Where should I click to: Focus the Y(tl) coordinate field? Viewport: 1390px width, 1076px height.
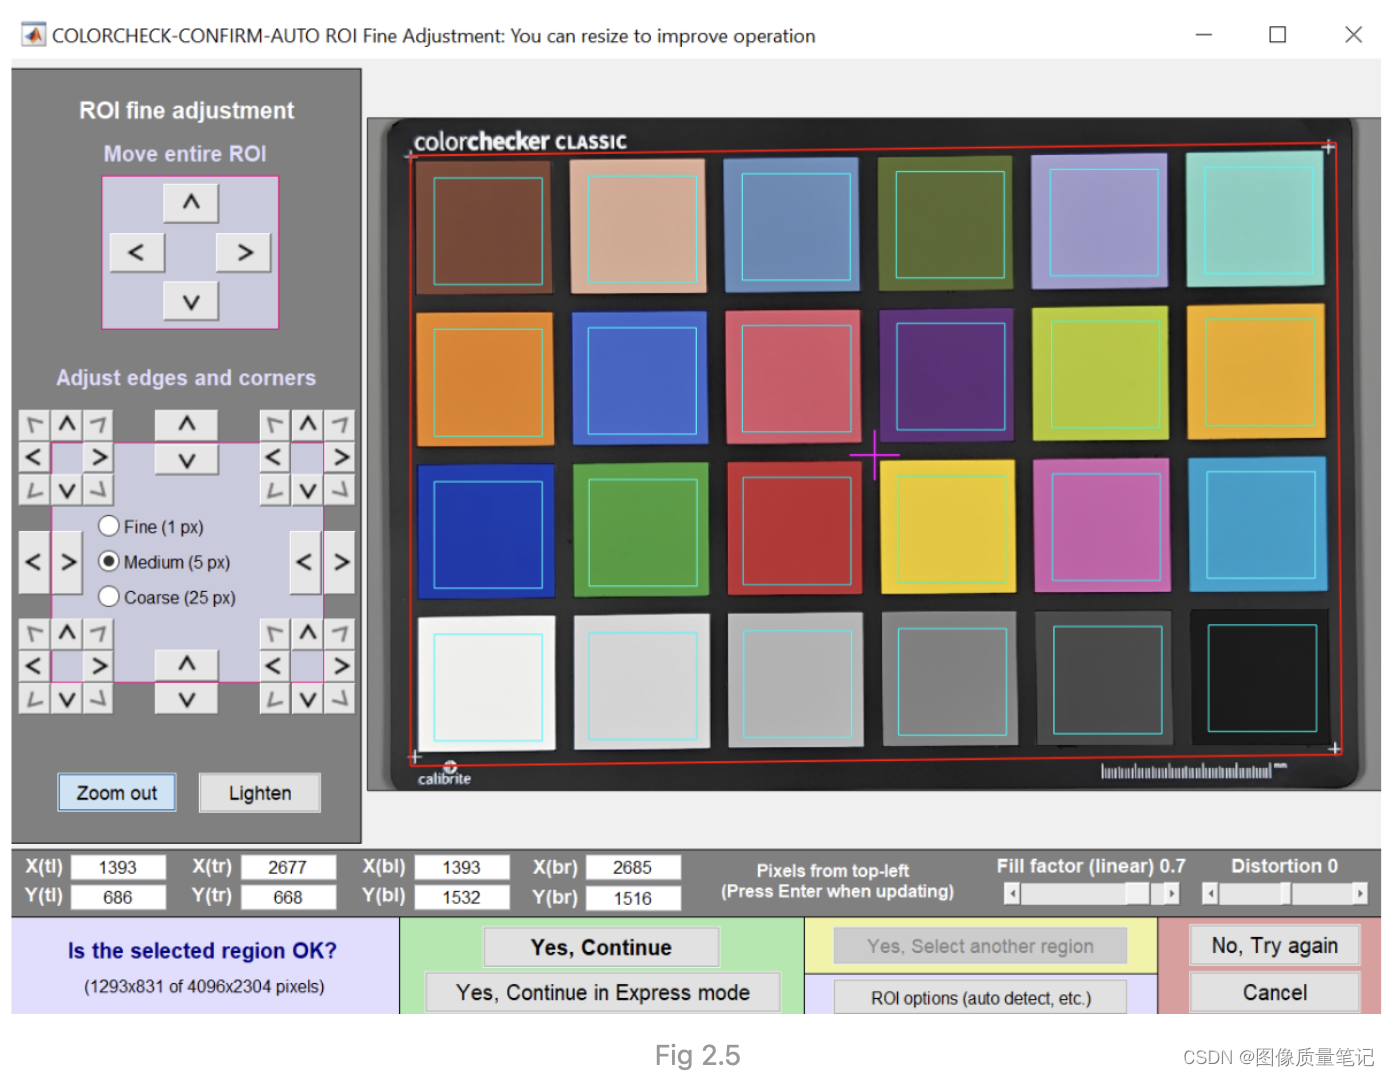(118, 897)
